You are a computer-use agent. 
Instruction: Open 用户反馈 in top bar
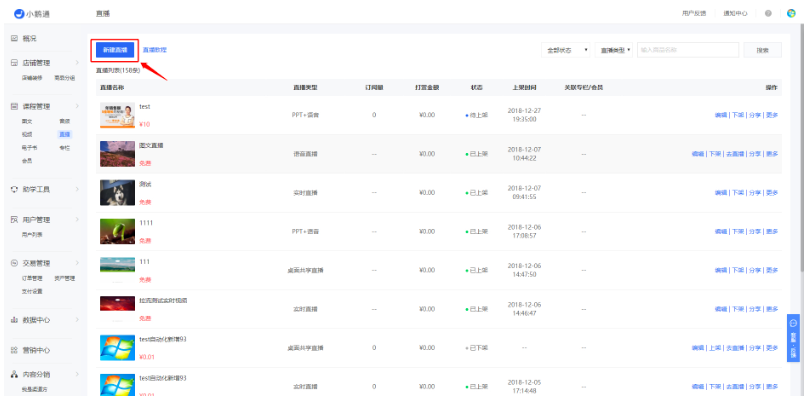click(x=694, y=13)
